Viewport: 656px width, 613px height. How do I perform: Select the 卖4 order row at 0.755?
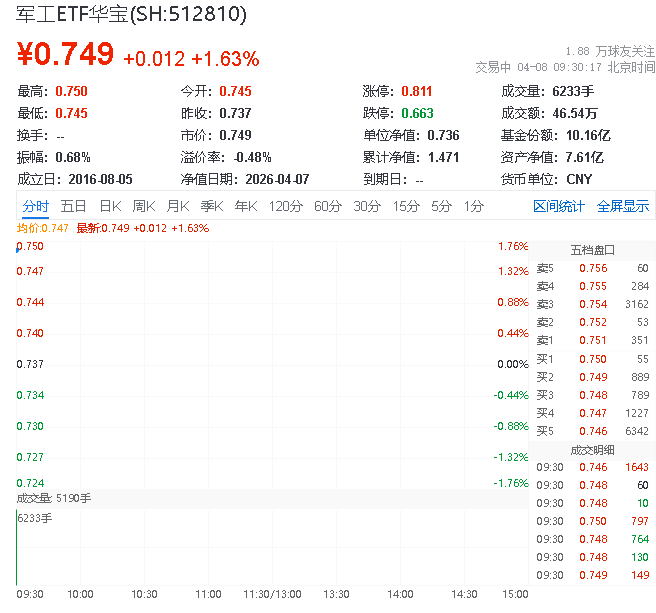tap(592, 286)
